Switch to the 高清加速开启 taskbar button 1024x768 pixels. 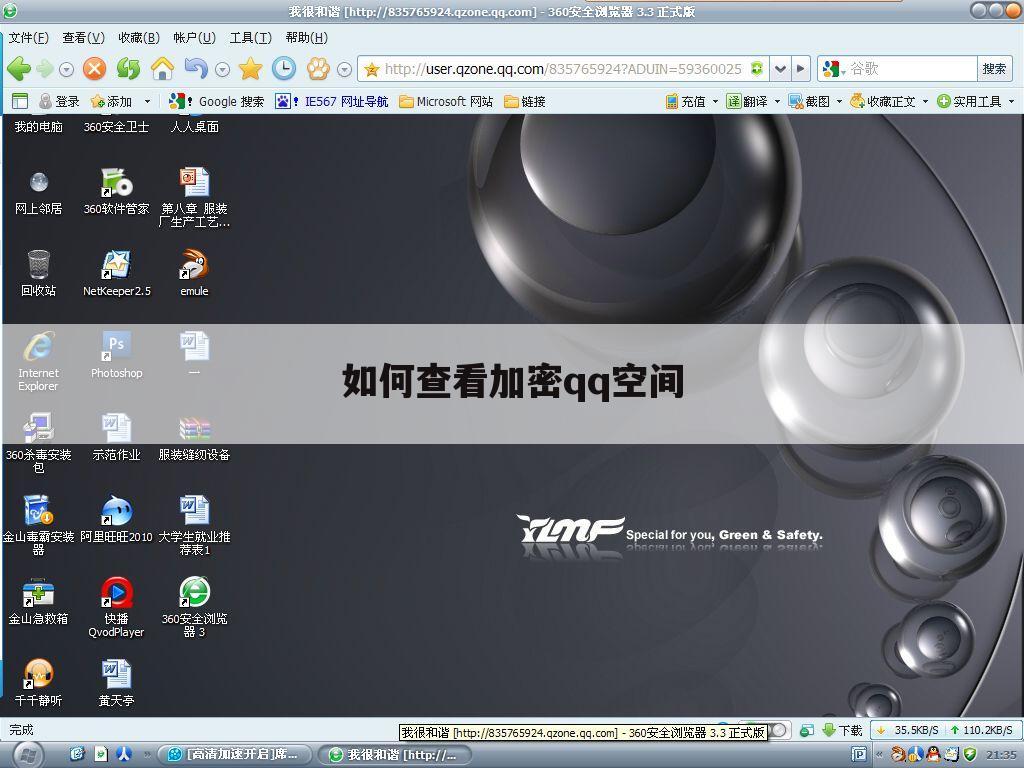(234, 755)
